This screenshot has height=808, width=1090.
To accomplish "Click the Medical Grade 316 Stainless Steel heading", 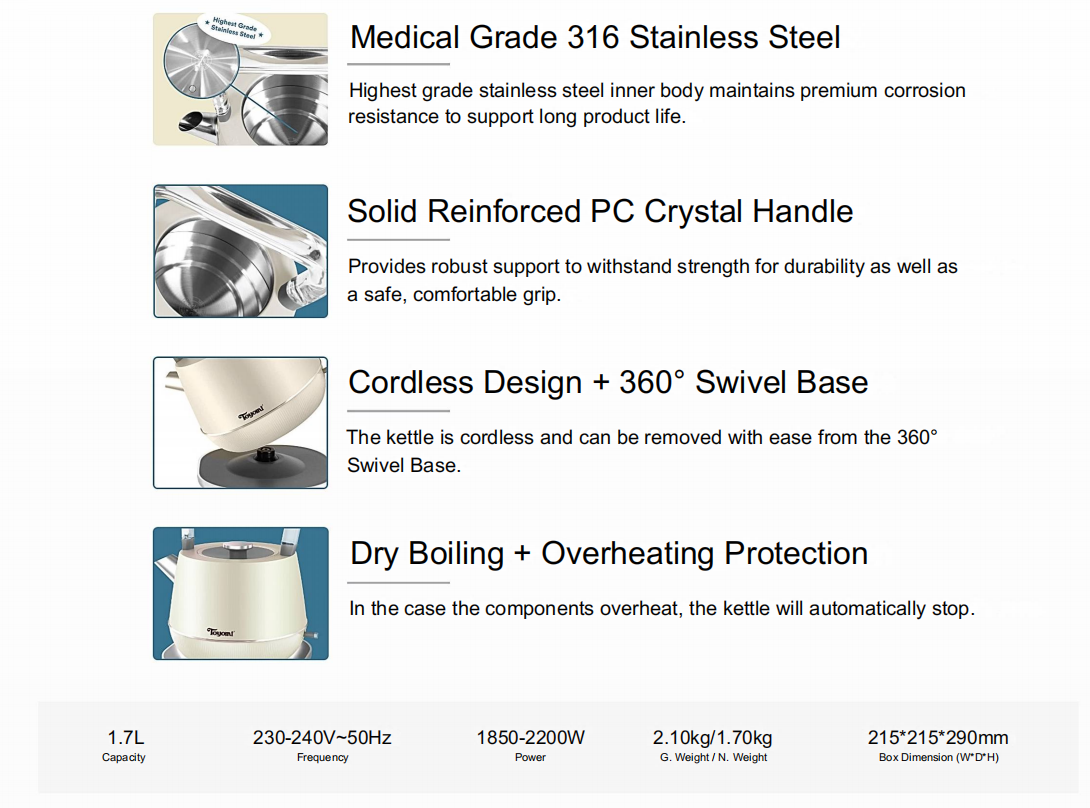I will 595,38.
